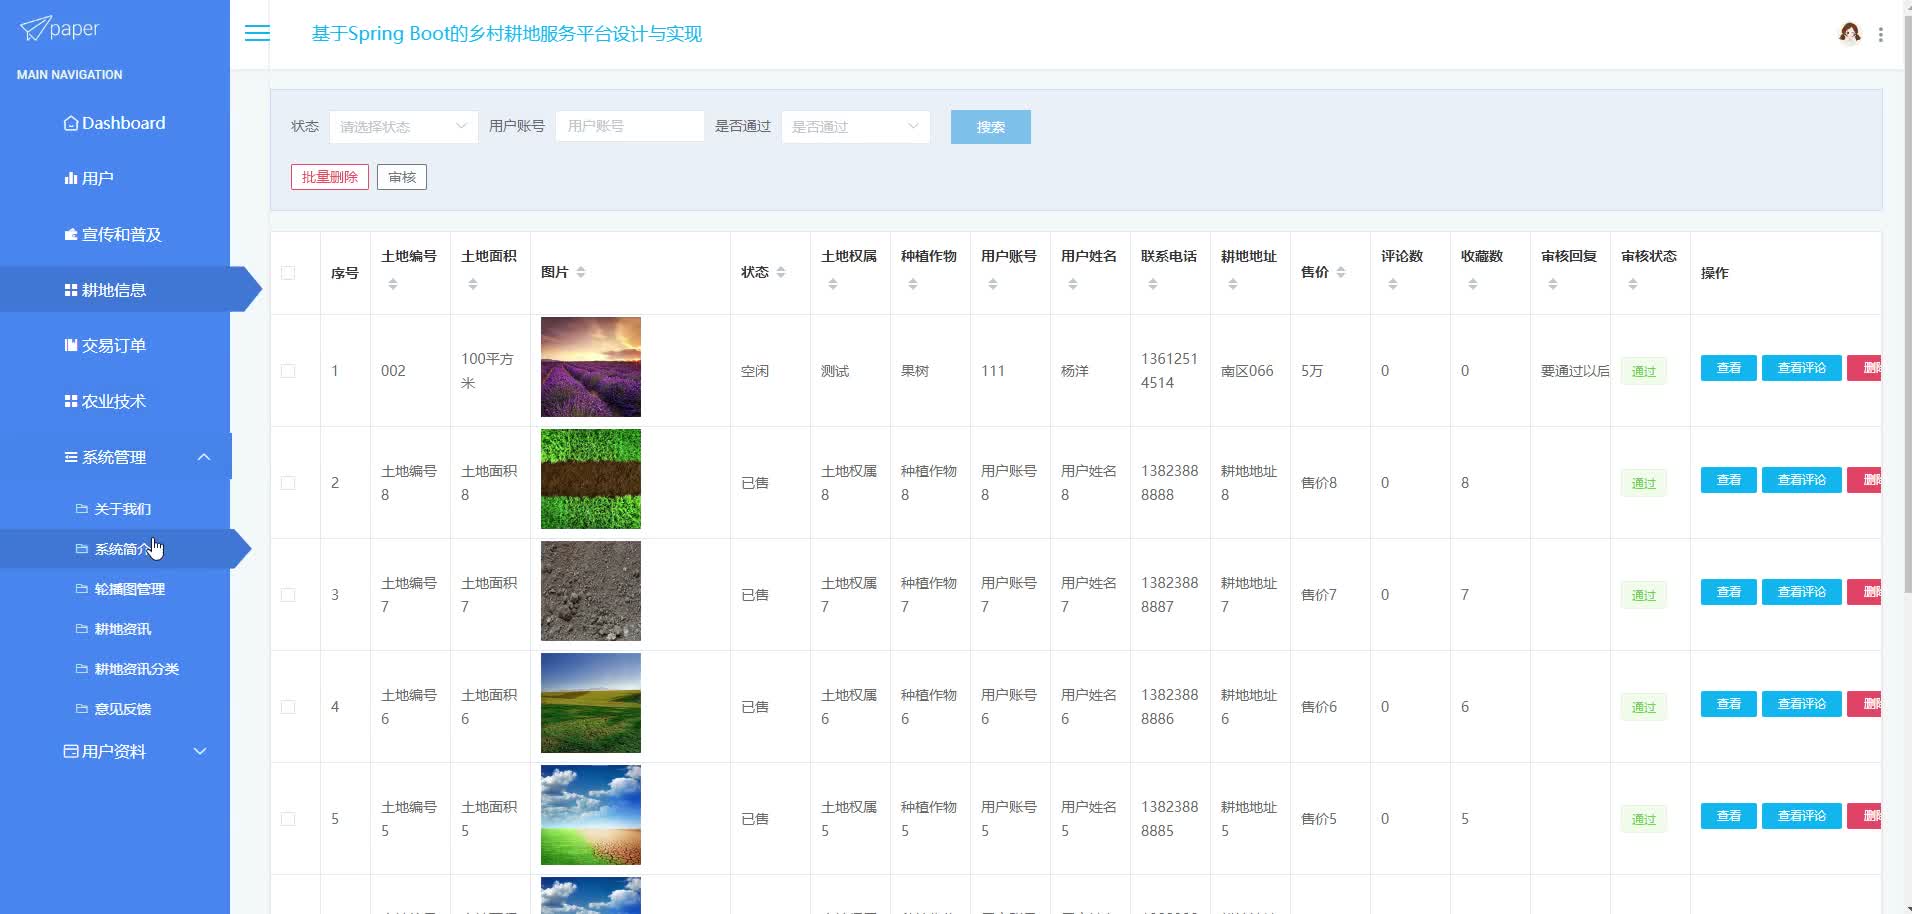1912x914 pixels.
Task: Sort by 种植作物 column sort arrows
Action: (913, 284)
